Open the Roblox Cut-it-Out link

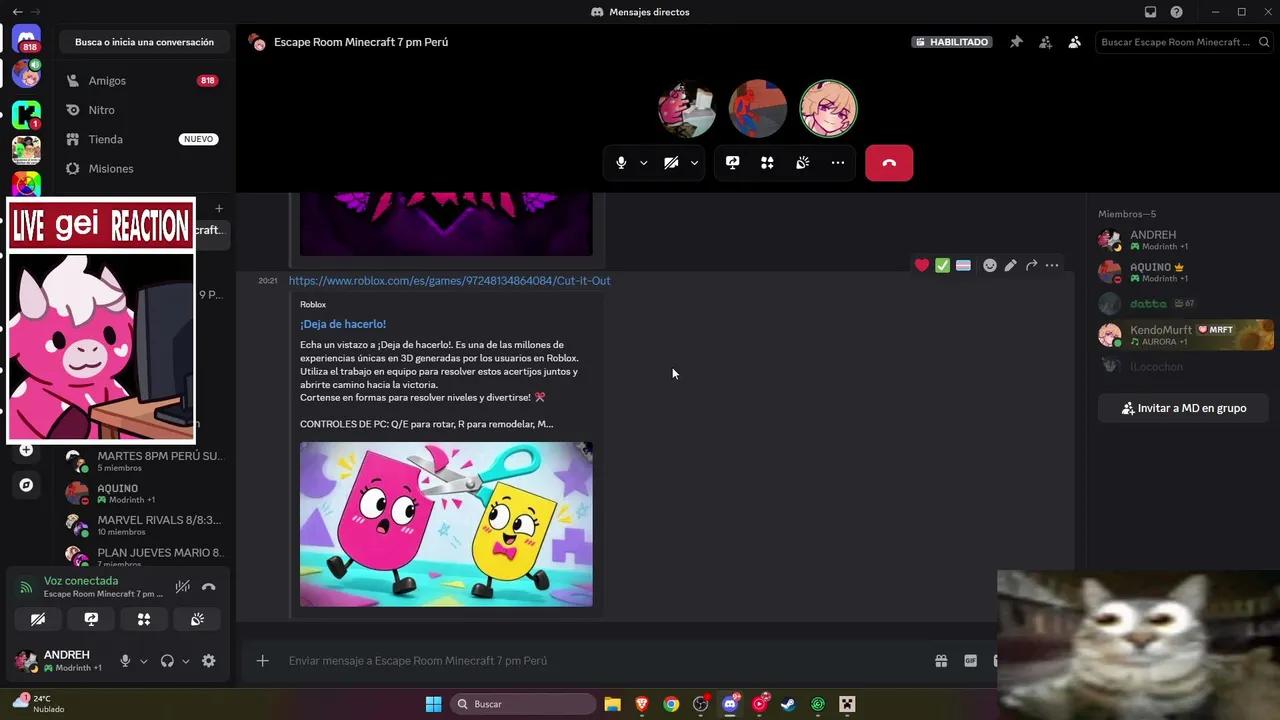pyautogui.click(x=450, y=281)
